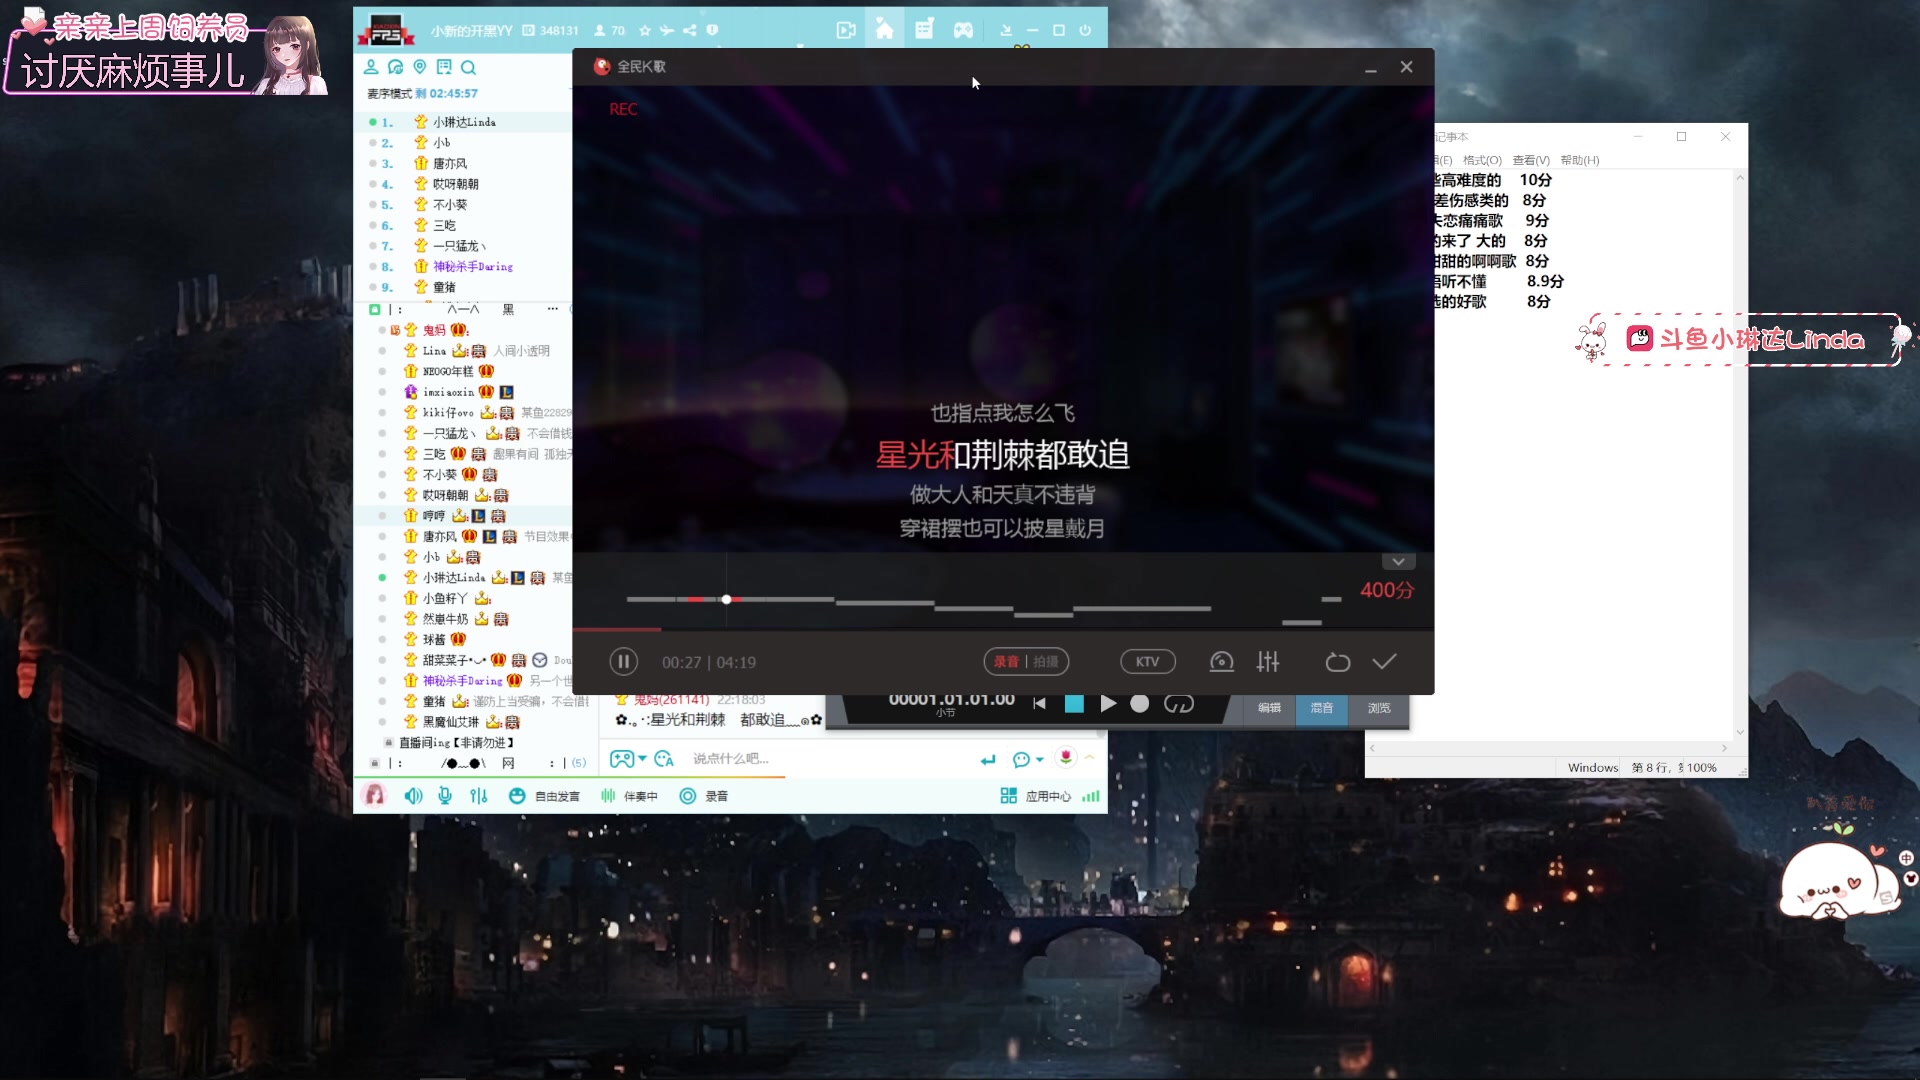Seek along the song progress bar
Screen dimensions: 1920x1080
pyautogui.click(x=1003, y=629)
